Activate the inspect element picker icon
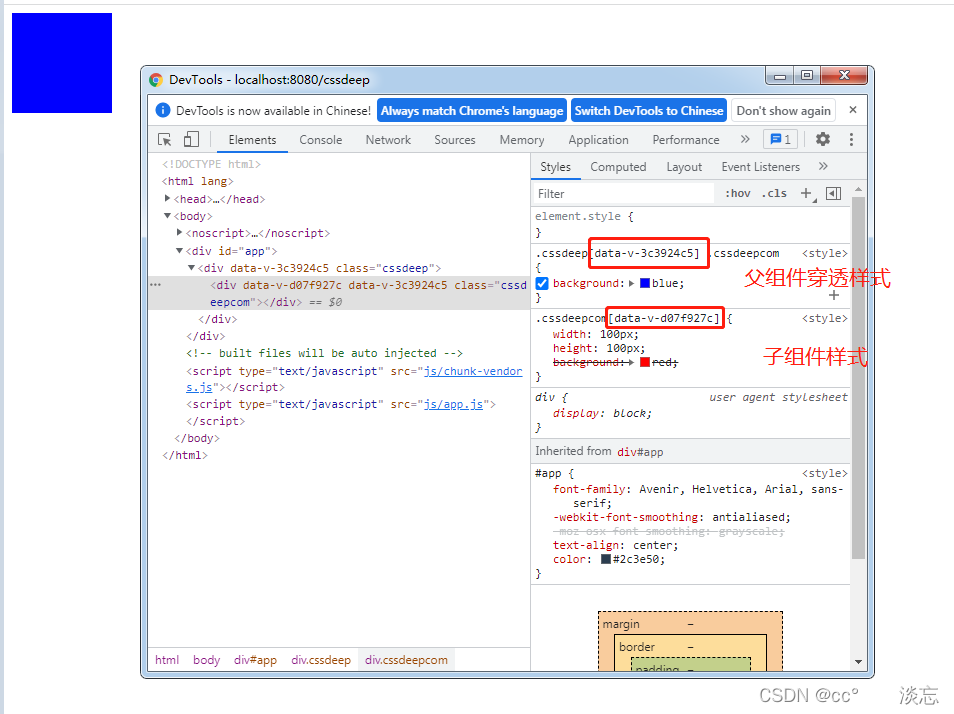This screenshot has width=954, height=714. coord(165,140)
